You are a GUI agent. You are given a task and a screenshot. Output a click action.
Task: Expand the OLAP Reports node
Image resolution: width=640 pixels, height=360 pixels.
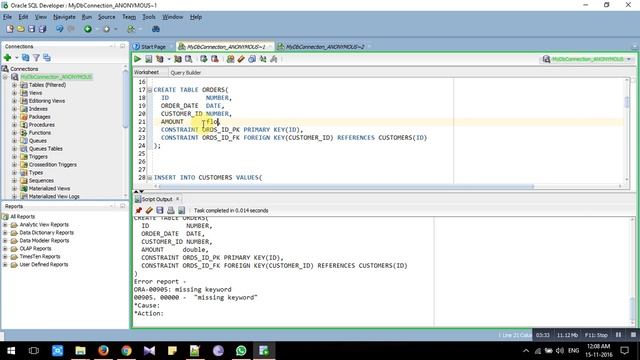pos(5,249)
